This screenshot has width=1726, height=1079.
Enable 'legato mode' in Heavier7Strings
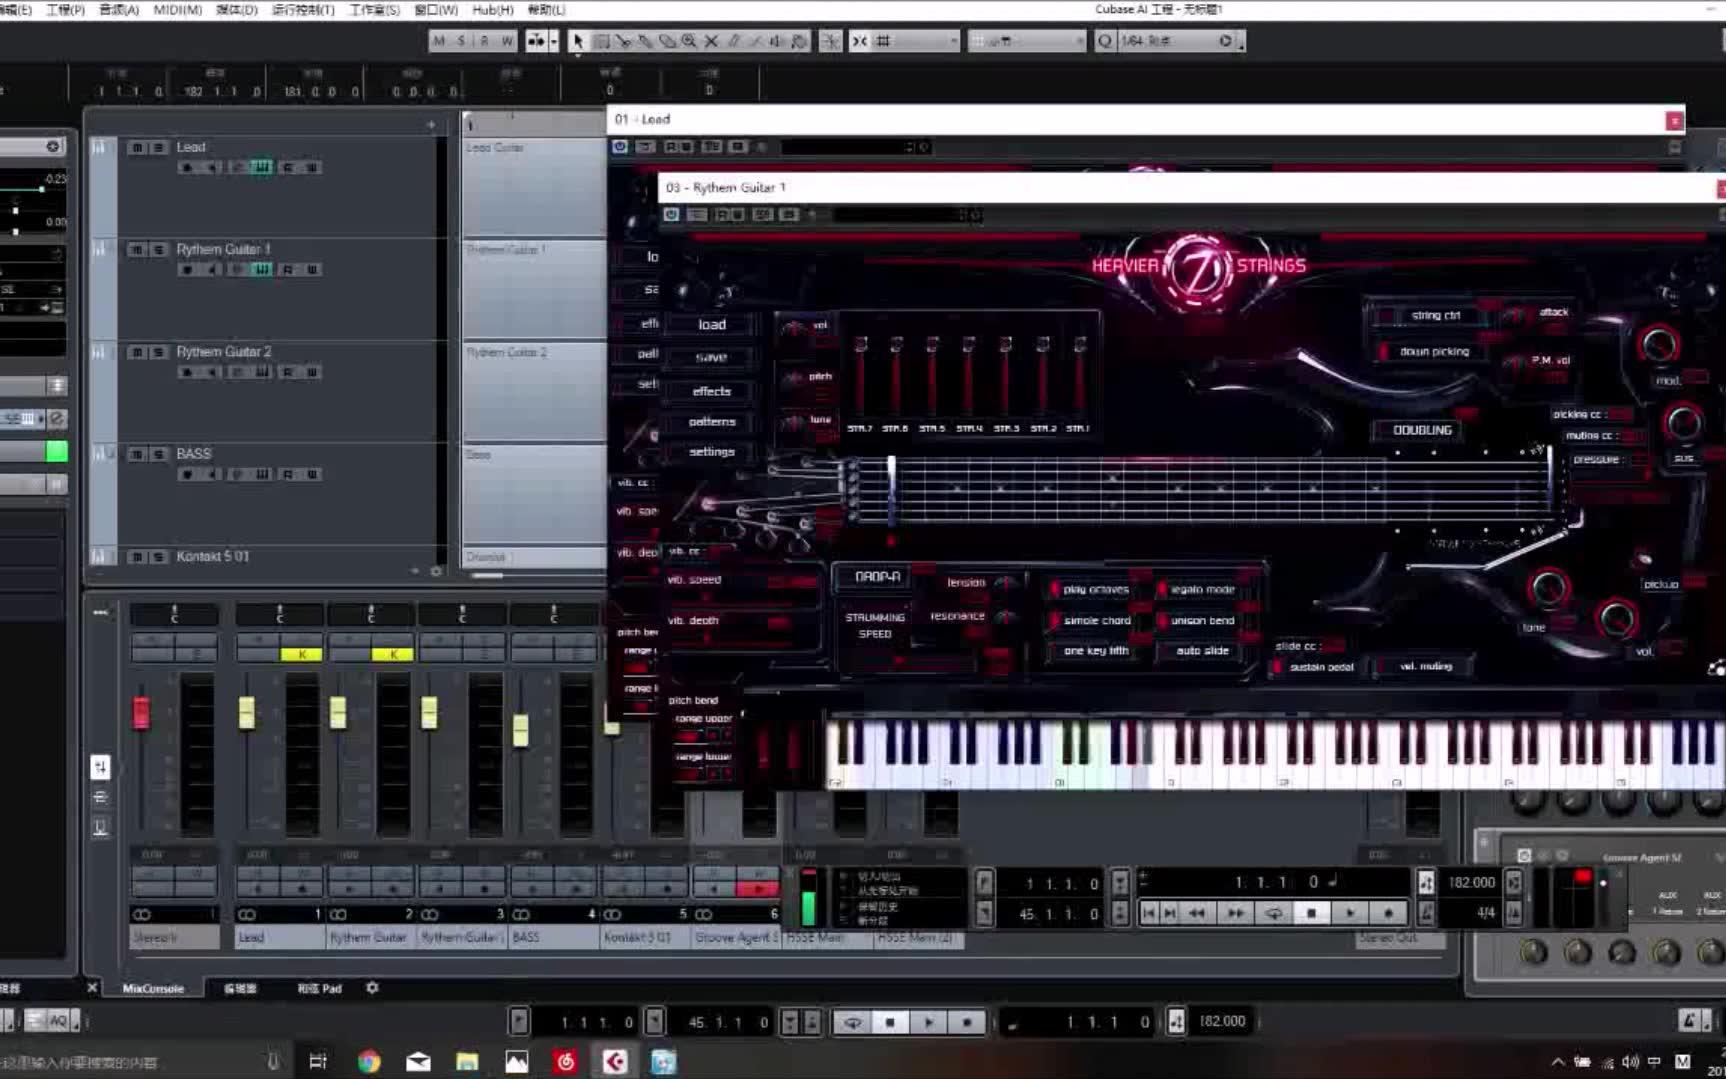coord(1196,589)
